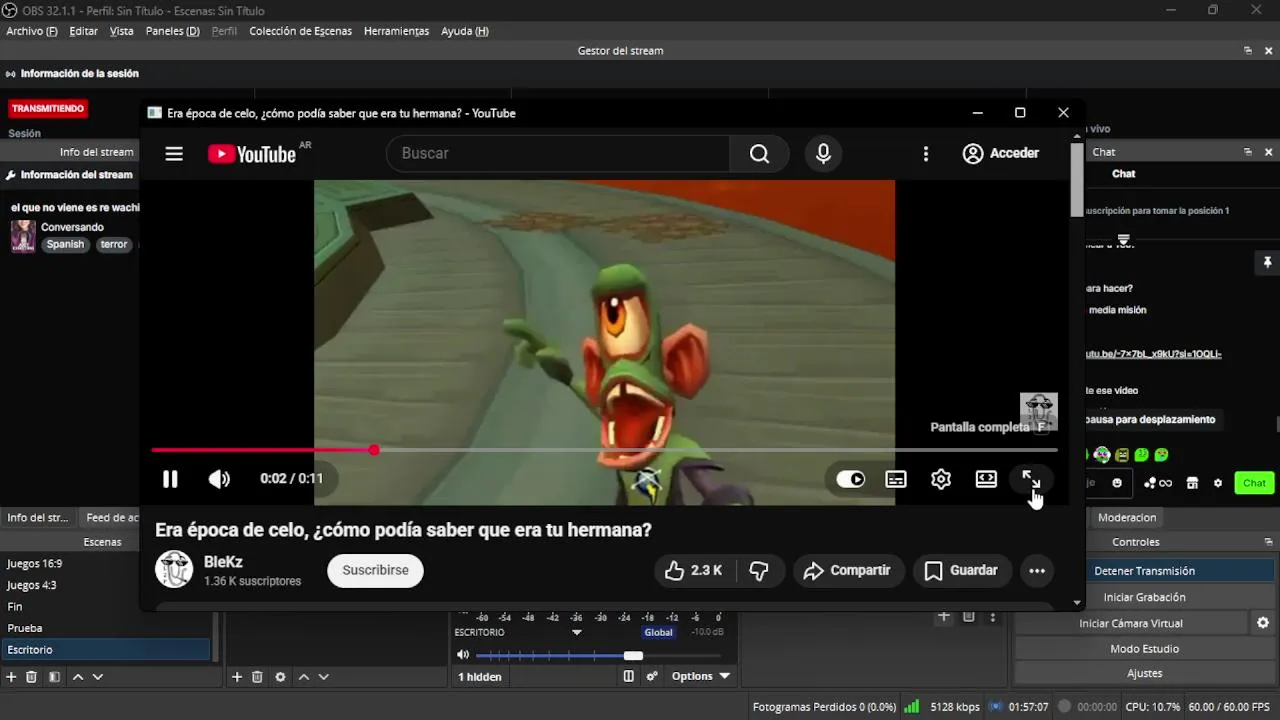Click Acceder to sign in
Screen dimensions: 1280x720
click(x=1001, y=153)
